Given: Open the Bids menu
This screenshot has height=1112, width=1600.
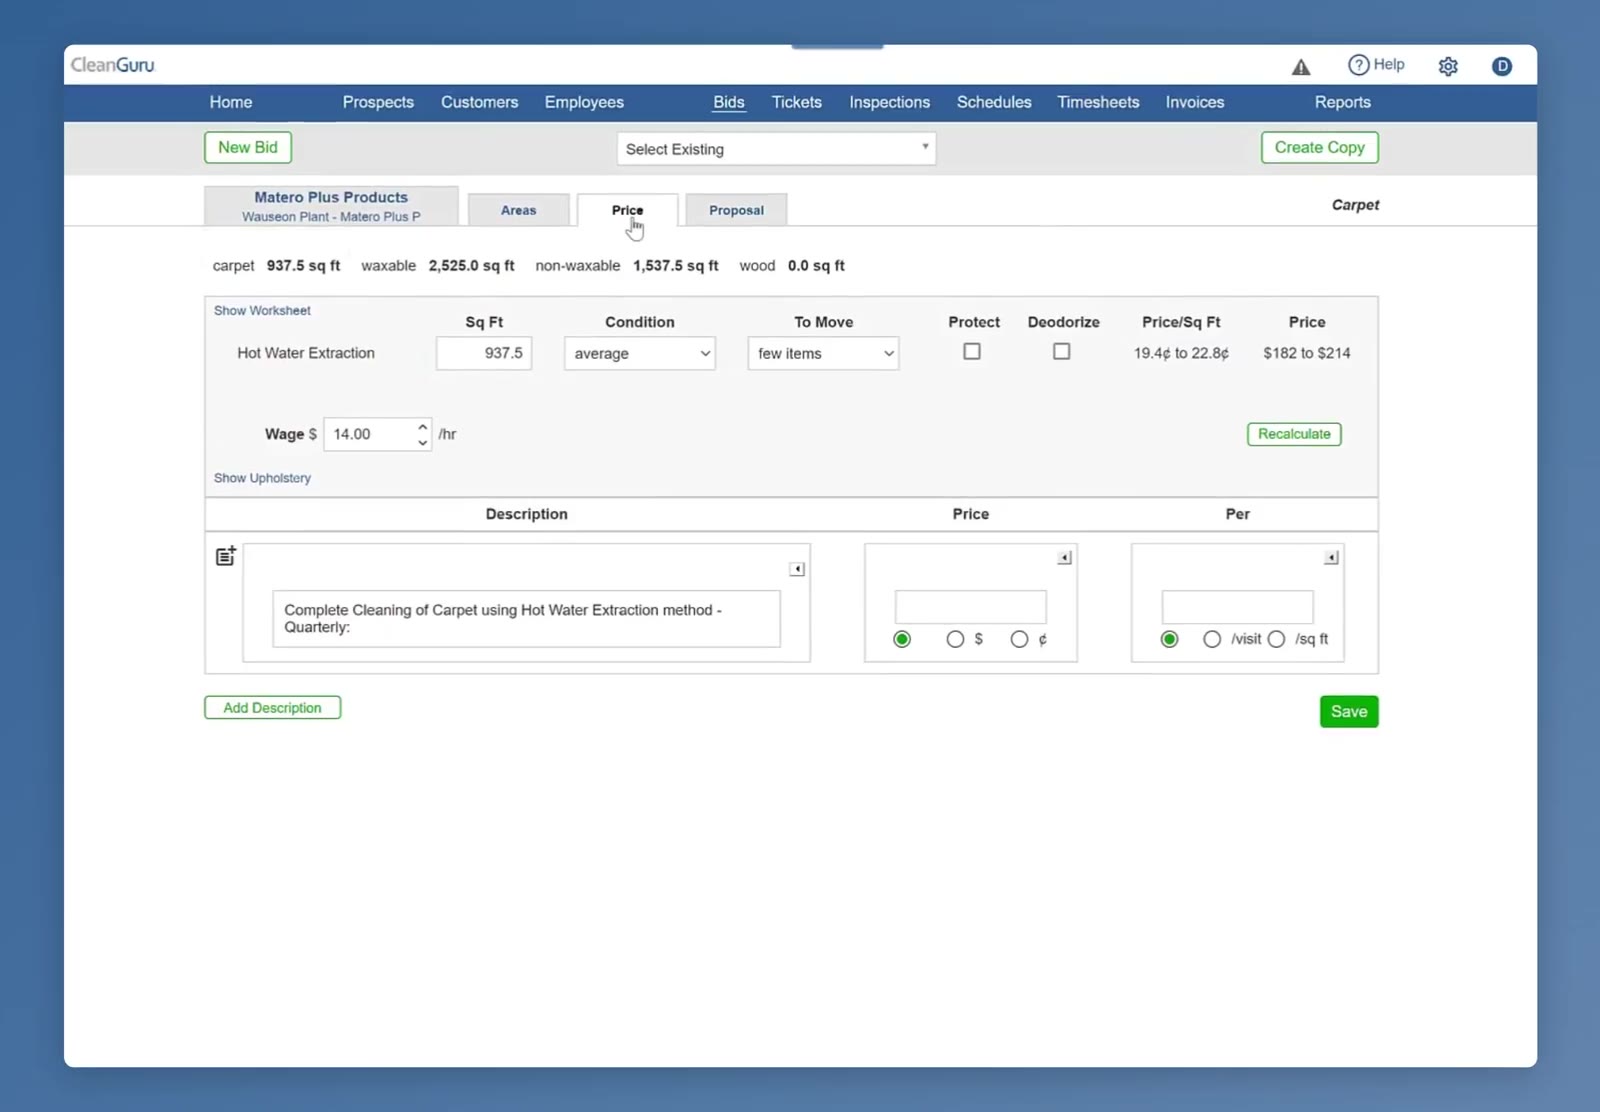Looking at the screenshot, I should (x=729, y=102).
